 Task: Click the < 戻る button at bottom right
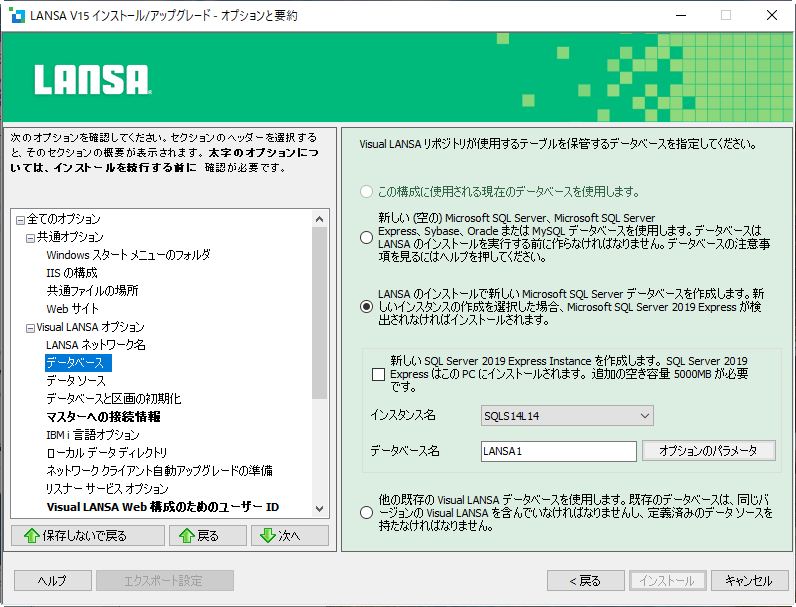(586, 581)
